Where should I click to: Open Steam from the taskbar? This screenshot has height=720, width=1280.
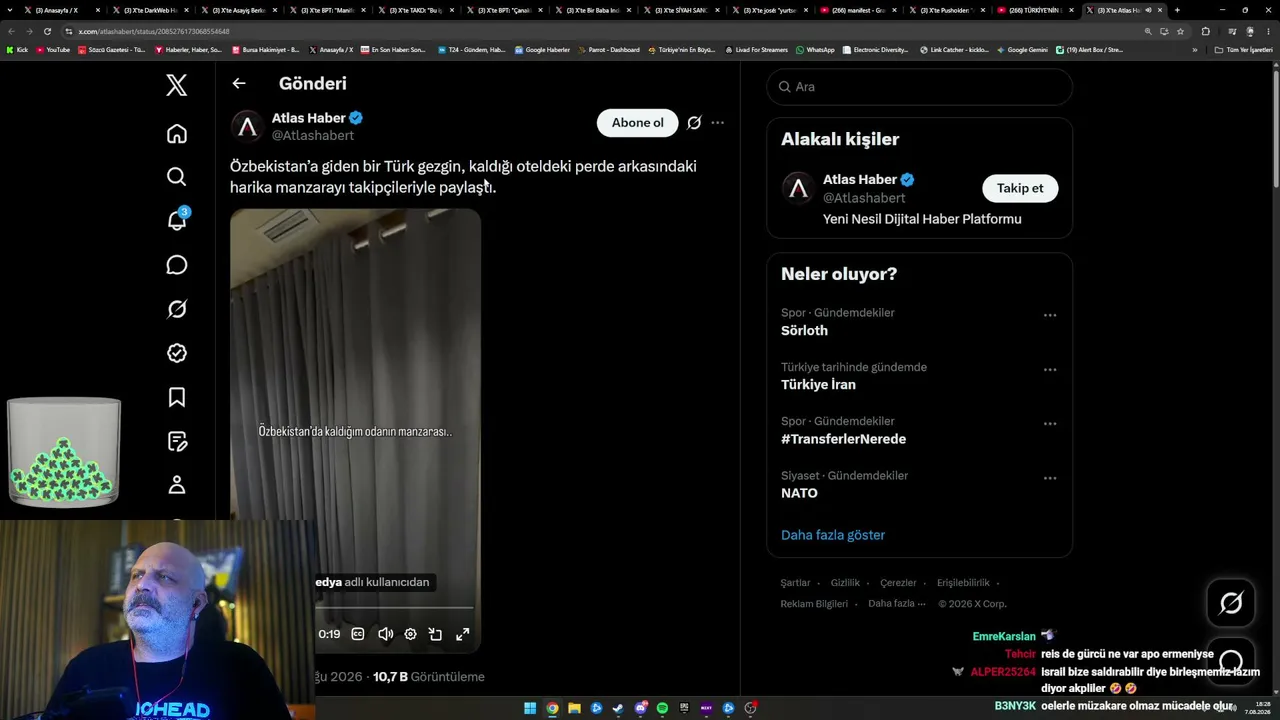[618, 708]
